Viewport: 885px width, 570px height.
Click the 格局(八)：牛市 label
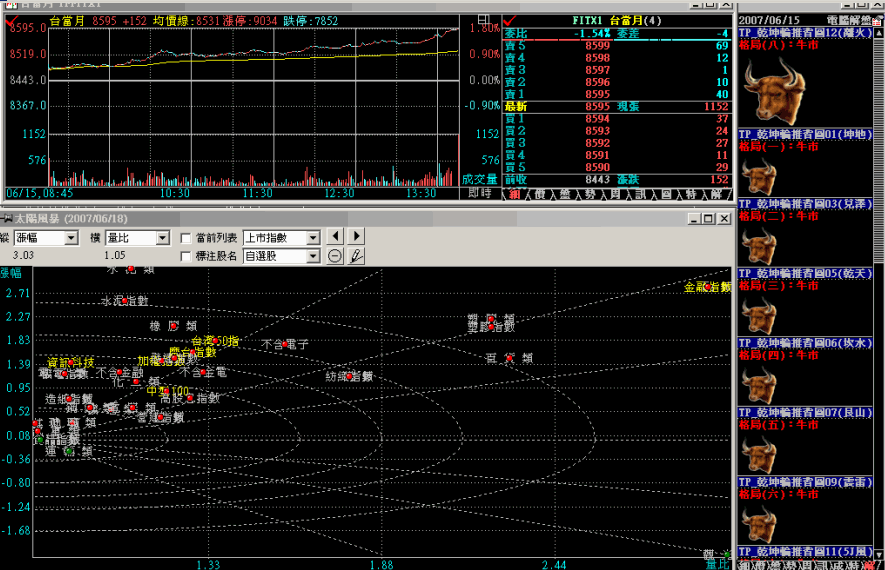[778, 45]
